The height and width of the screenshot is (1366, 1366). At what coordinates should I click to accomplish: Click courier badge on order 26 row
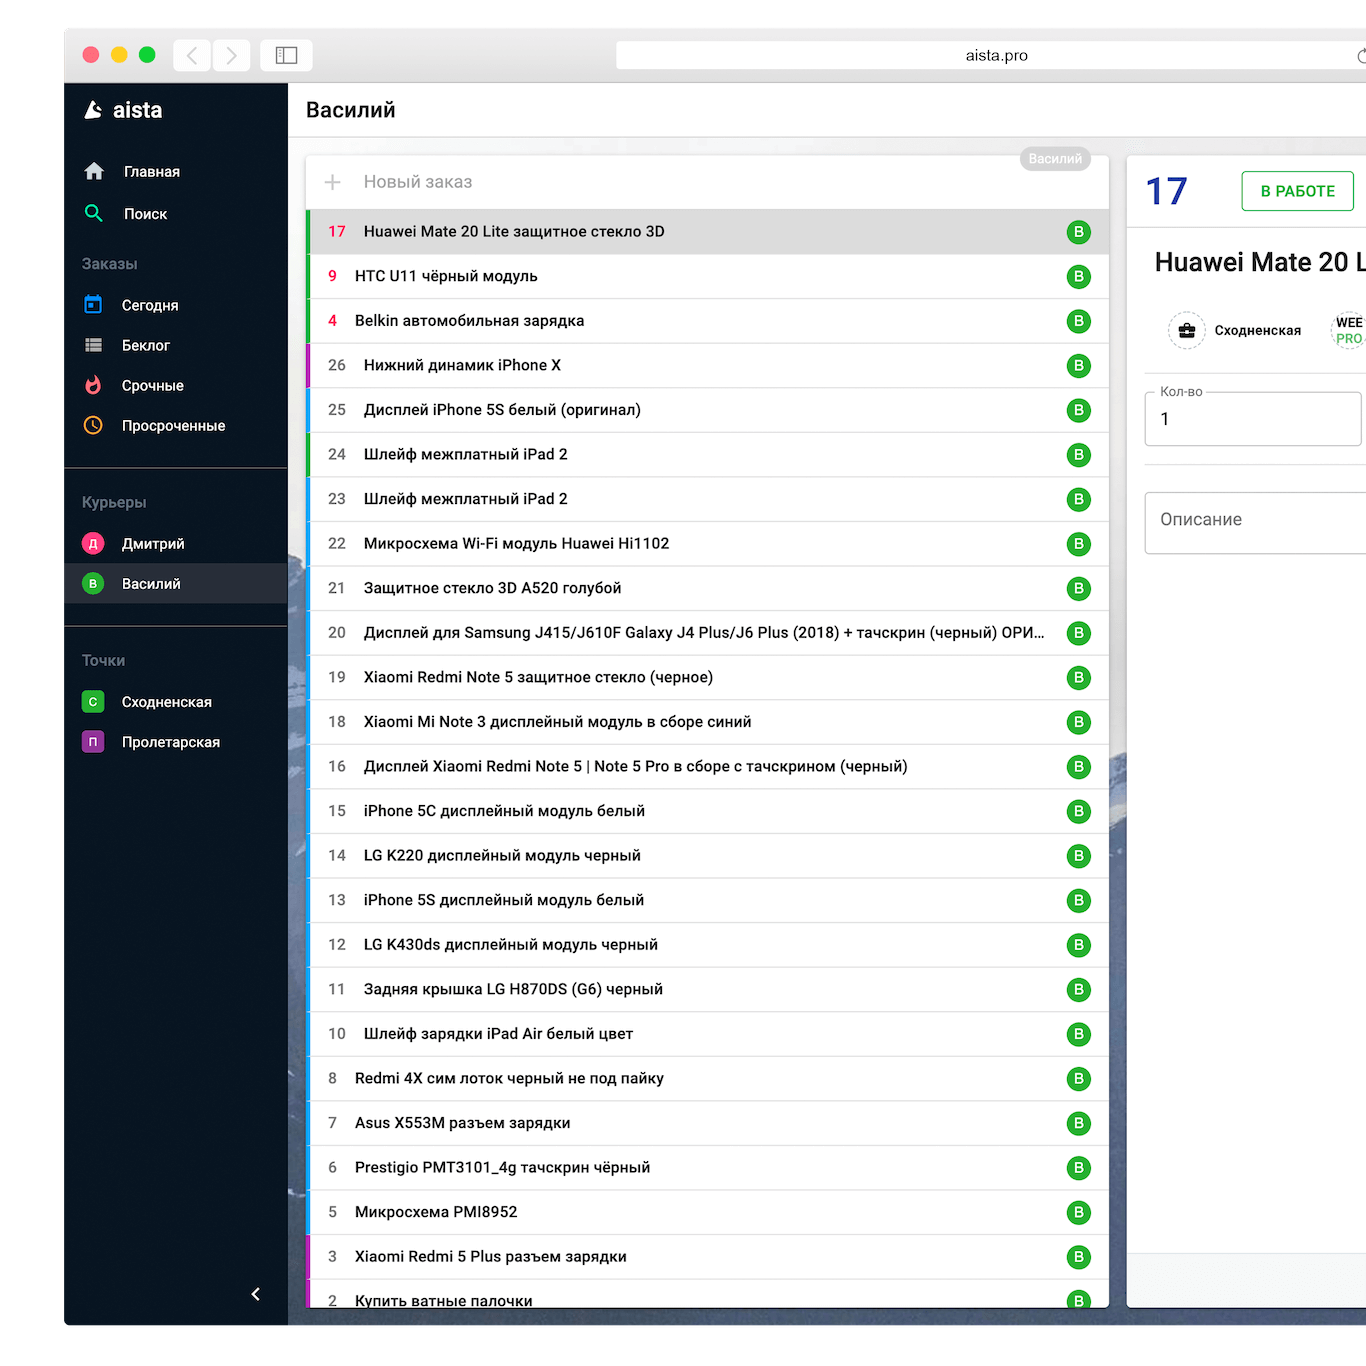click(x=1078, y=365)
